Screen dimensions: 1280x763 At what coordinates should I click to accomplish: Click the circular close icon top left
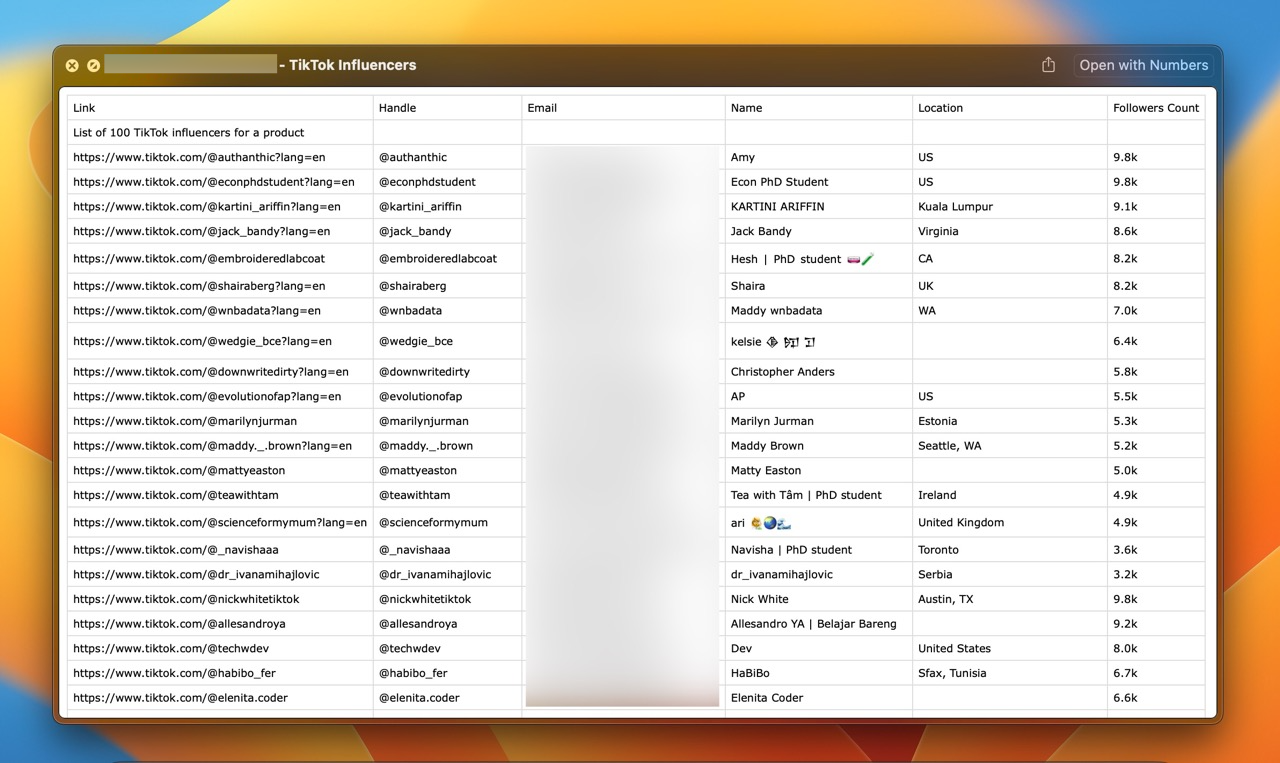point(72,65)
